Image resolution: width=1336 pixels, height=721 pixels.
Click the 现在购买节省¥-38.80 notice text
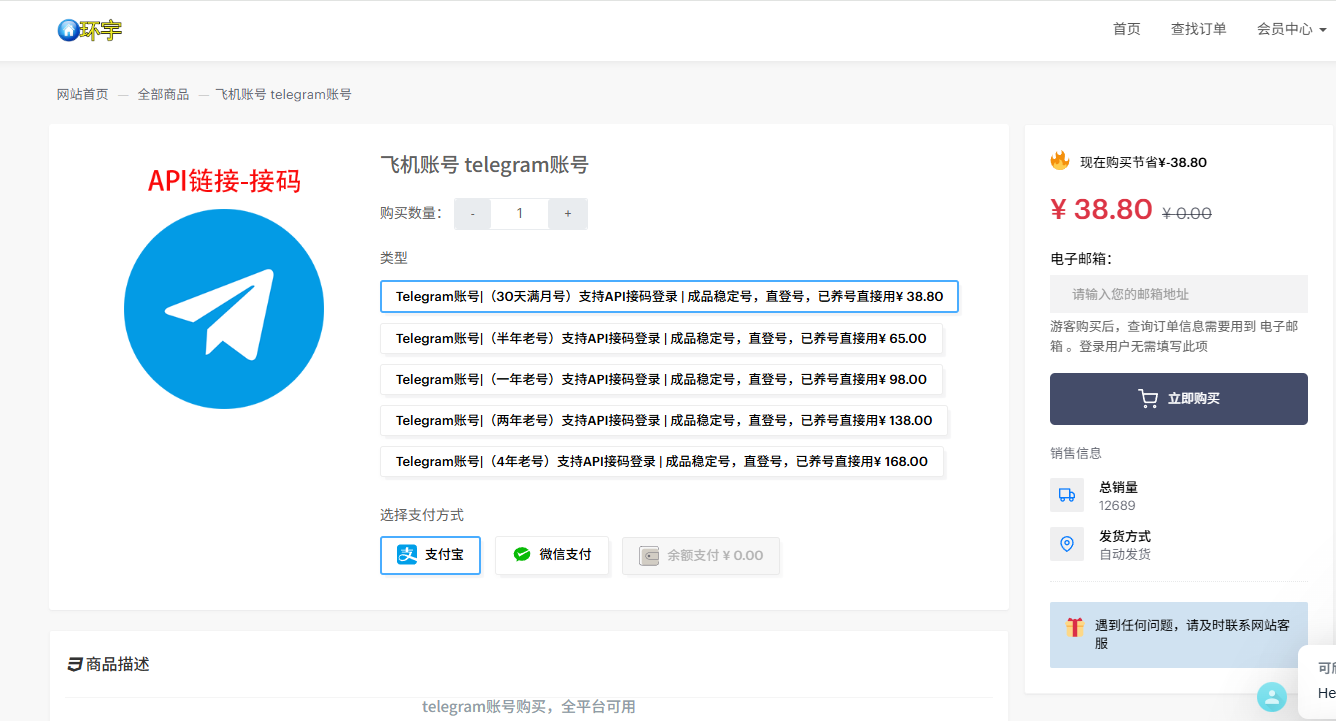(1143, 162)
